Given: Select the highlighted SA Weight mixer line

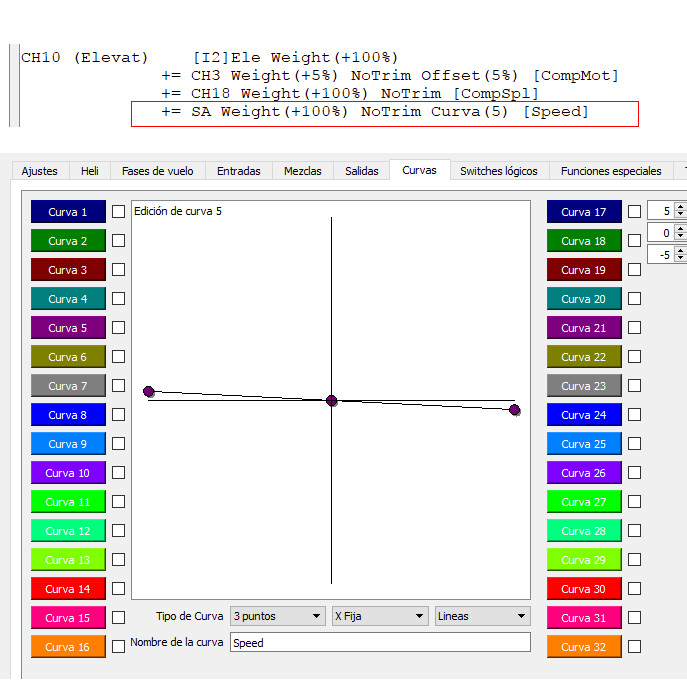Looking at the screenshot, I should [385, 112].
